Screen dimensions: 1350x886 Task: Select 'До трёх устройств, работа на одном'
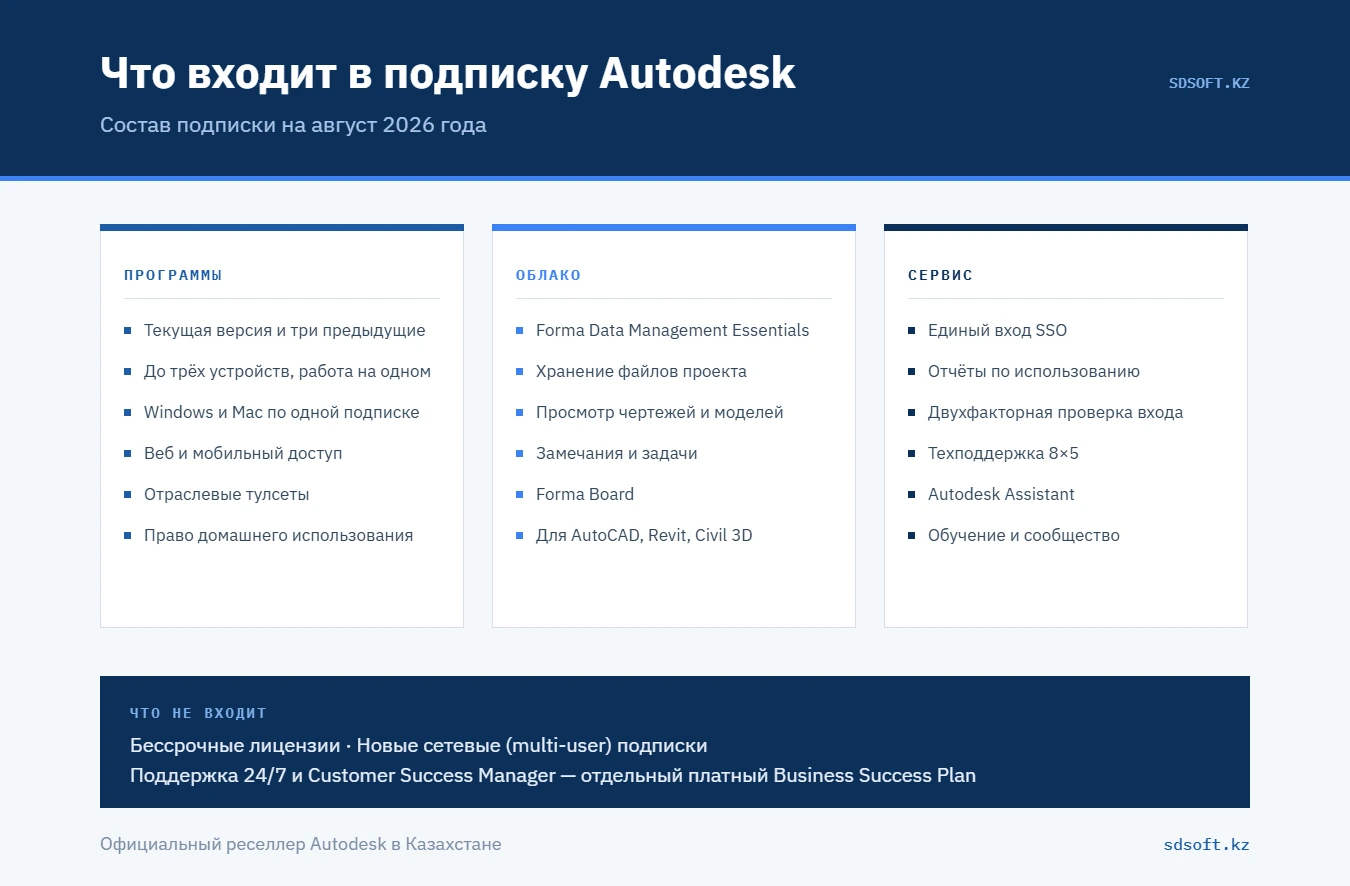coord(287,371)
